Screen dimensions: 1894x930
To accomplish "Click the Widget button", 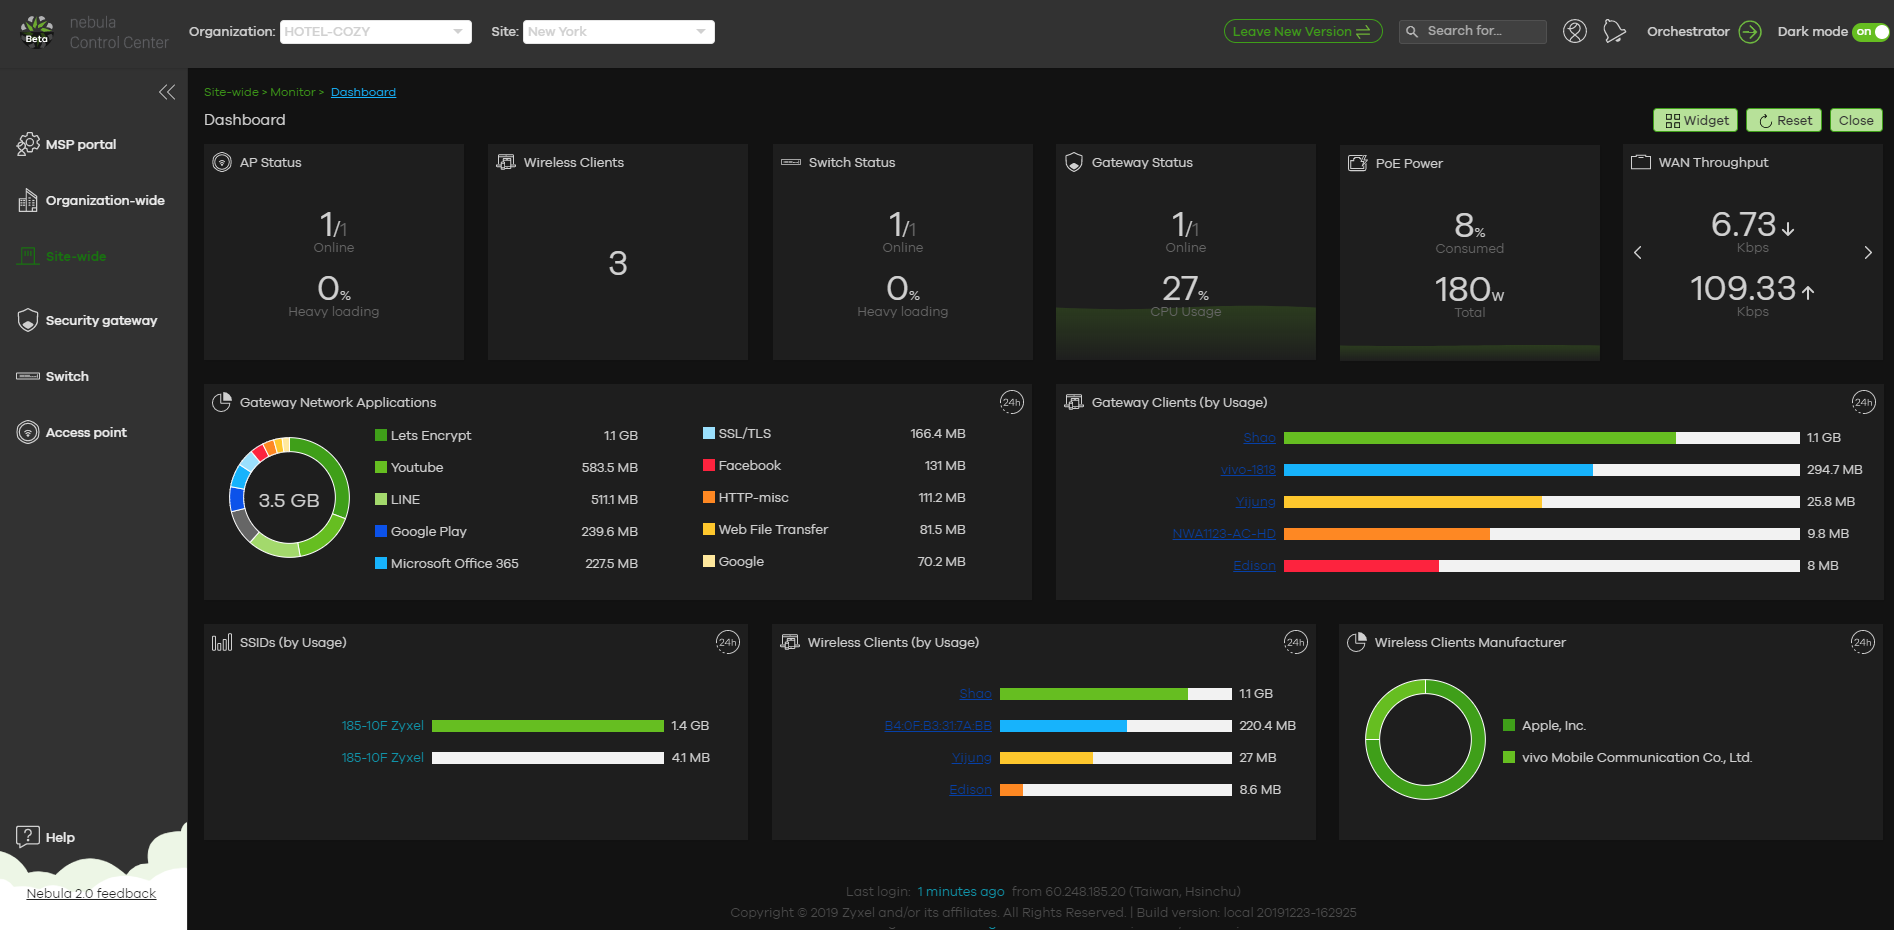I will (1696, 120).
